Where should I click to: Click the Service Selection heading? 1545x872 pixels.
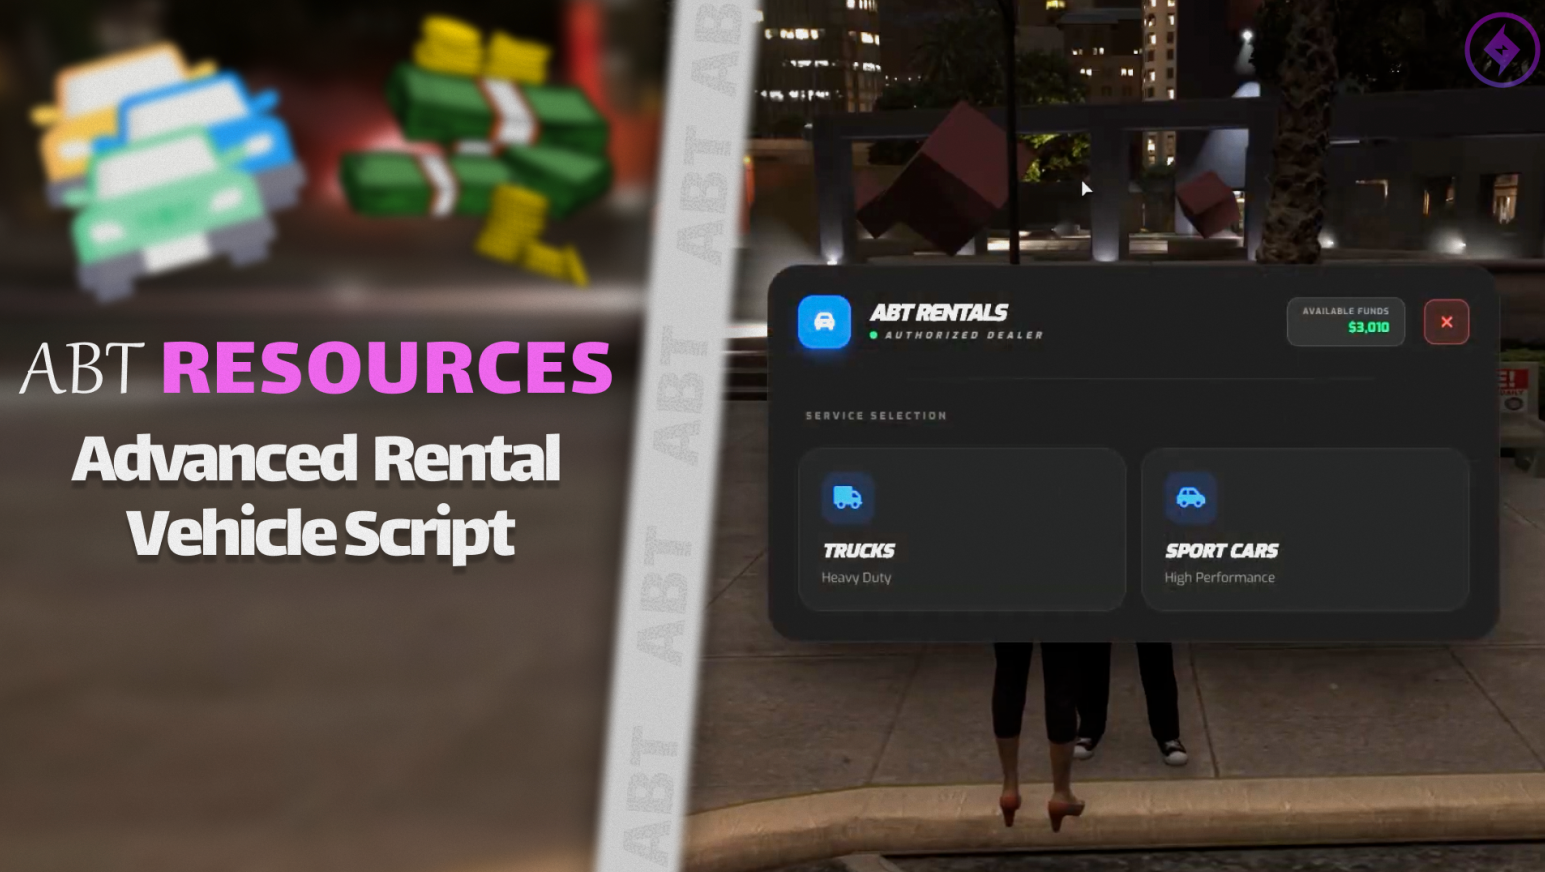(x=876, y=415)
